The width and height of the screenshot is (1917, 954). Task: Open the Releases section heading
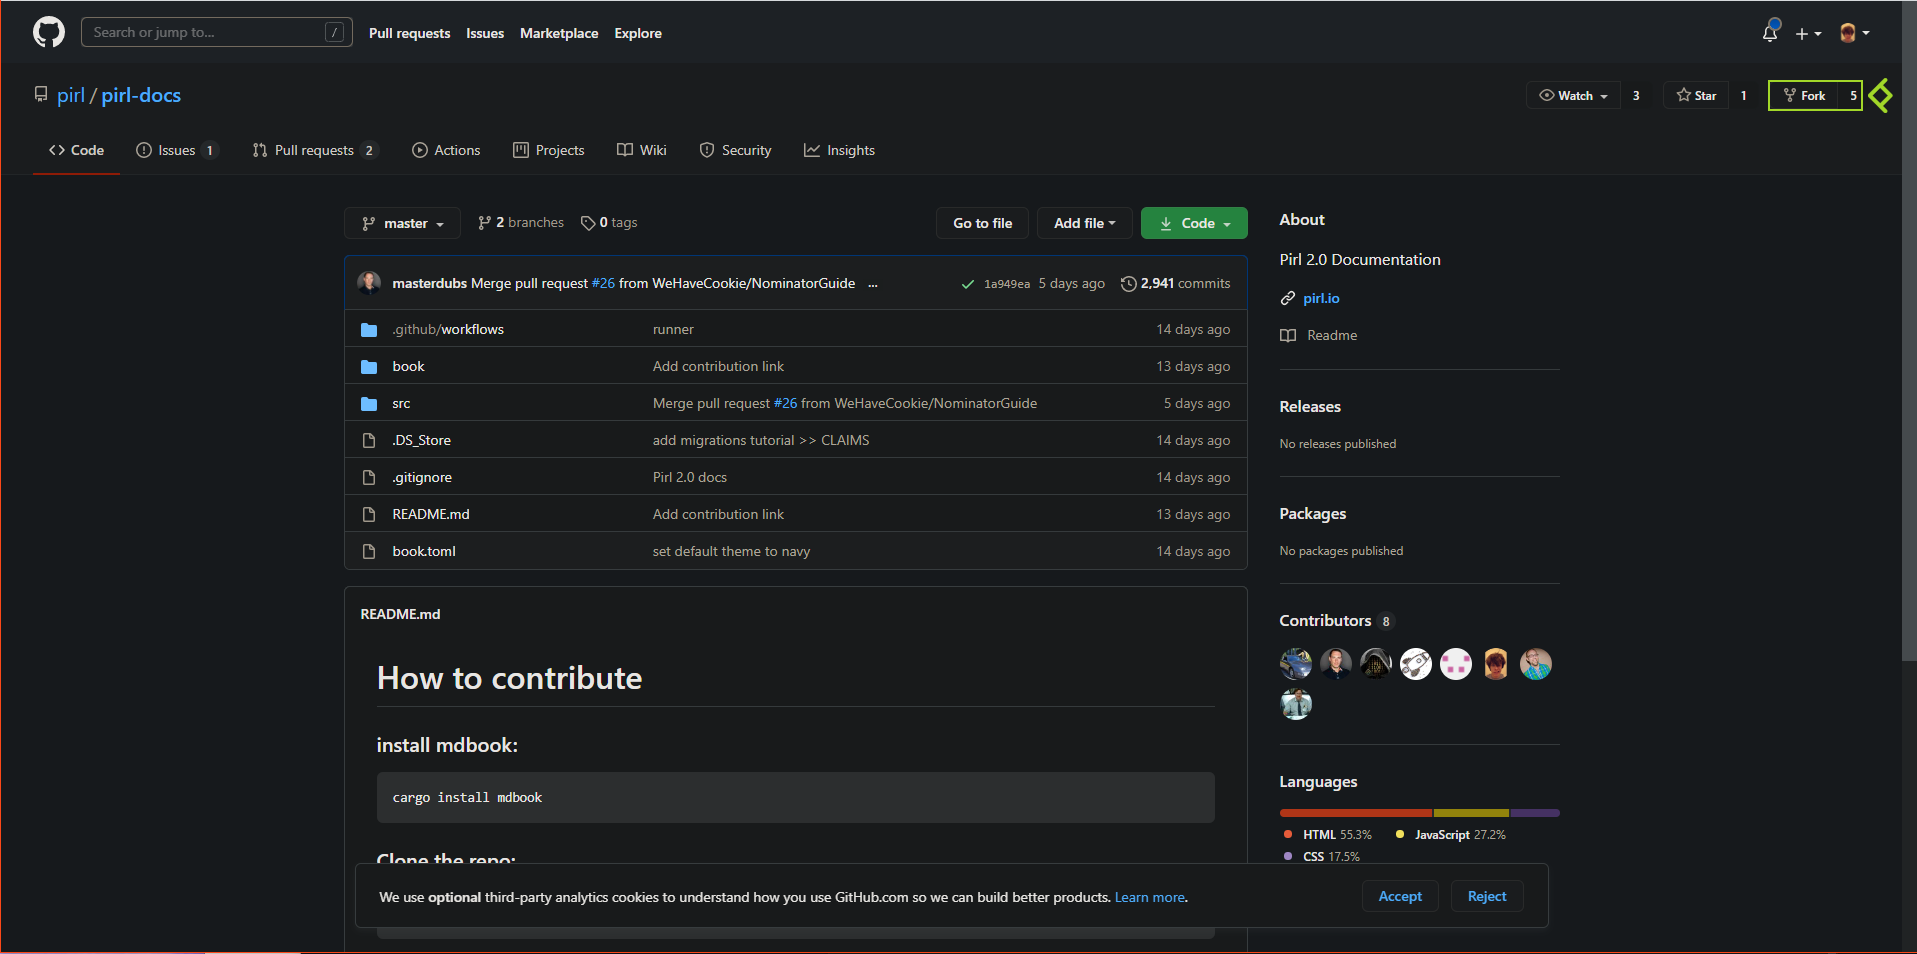(1310, 406)
